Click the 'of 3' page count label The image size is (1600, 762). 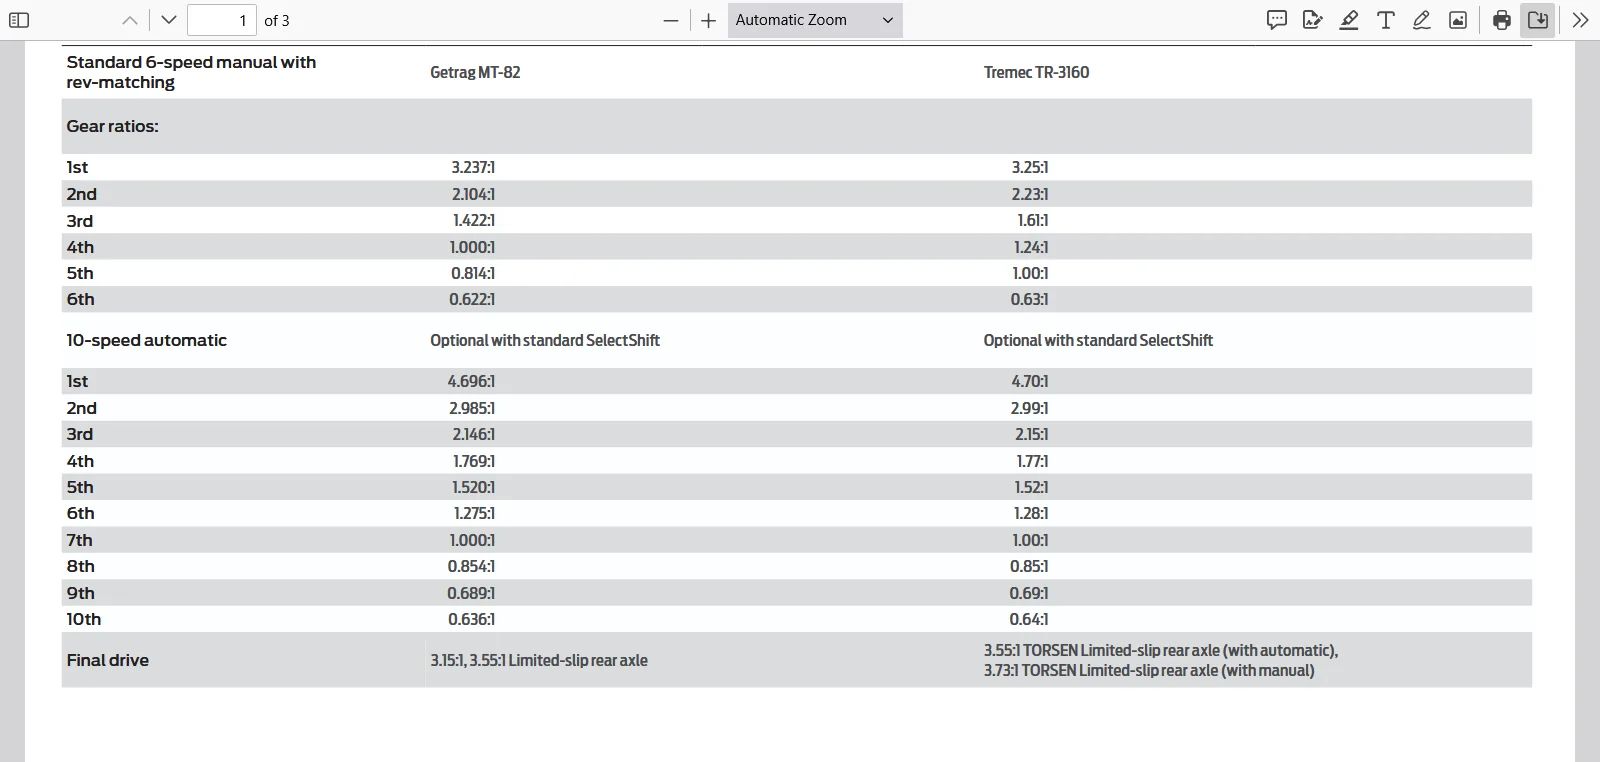point(277,20)
